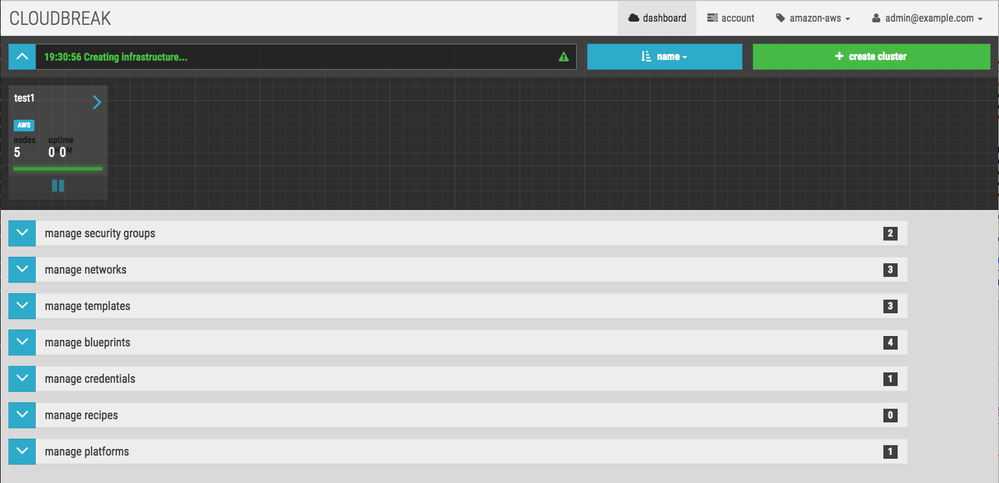The image size is (999, 483).
Task: Open test1 cluster details arrow
Action: (x=97, y=102)
